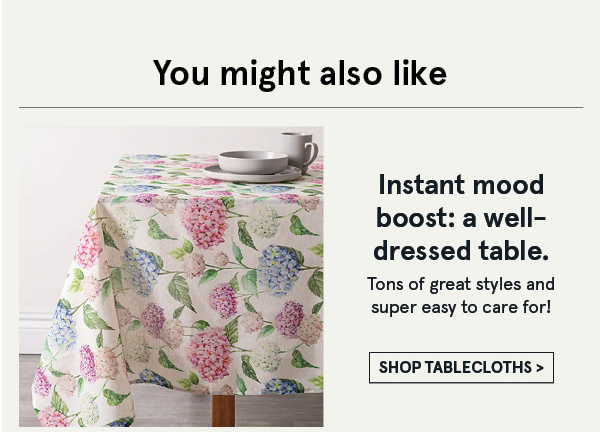Viewport: 600px width, 432px height.
Task: Click the word 'TABLECLOTHS' in the button
Action: pyautogui.click(x=478, y=367)
